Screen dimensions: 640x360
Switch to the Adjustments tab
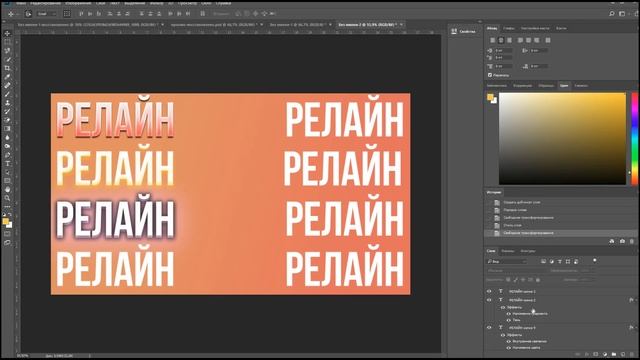tap(522, 86)
